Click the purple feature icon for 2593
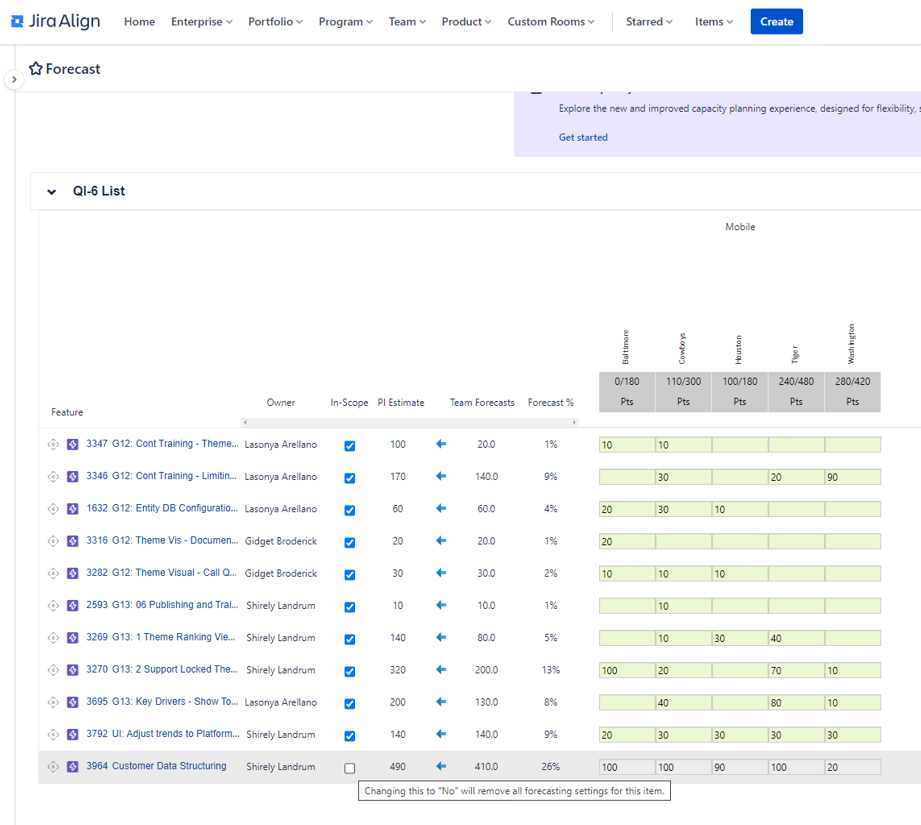The height and width of the screenshot is (825, 921). tap(73, 605)
